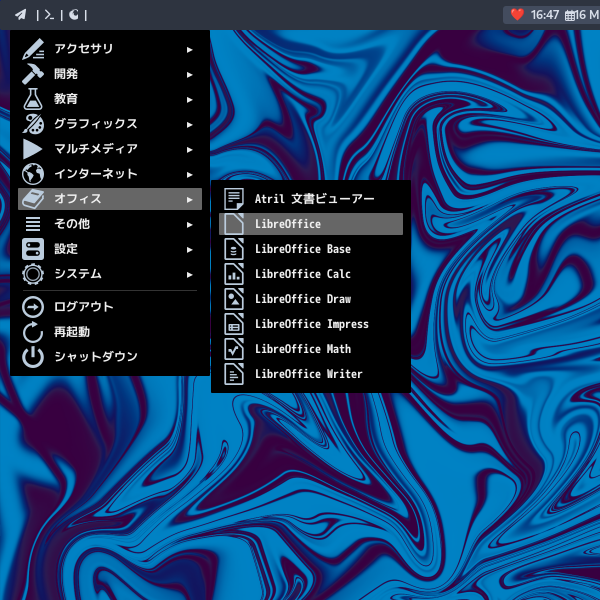Click the Atril document viewer icon
This screenshot has height=600, width=600.
(233, 199)
